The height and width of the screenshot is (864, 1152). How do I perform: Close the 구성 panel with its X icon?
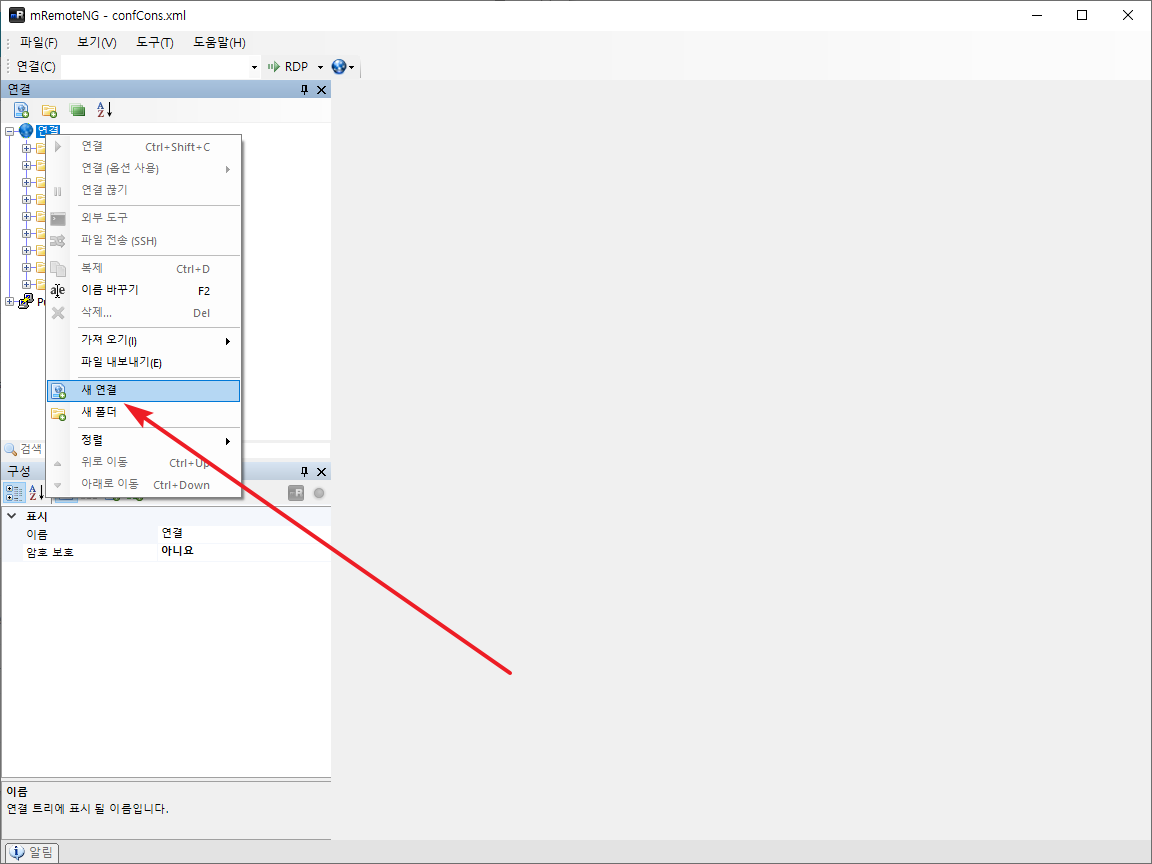pos(321,472)
